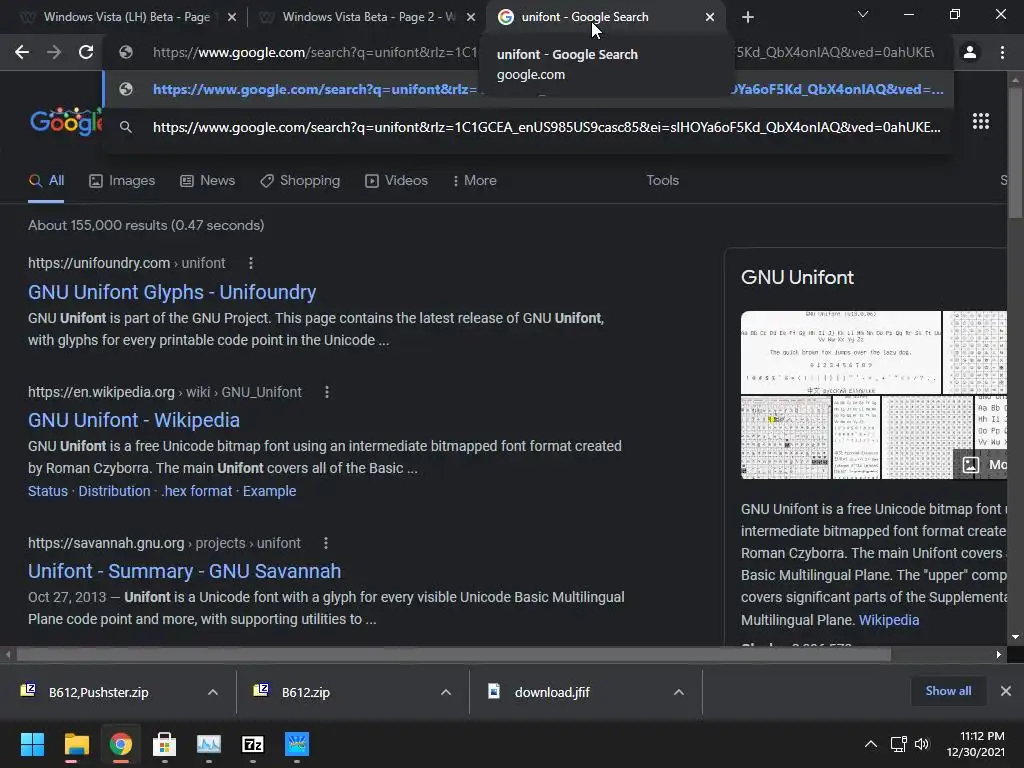Click the Google logo

pos(65,121)
